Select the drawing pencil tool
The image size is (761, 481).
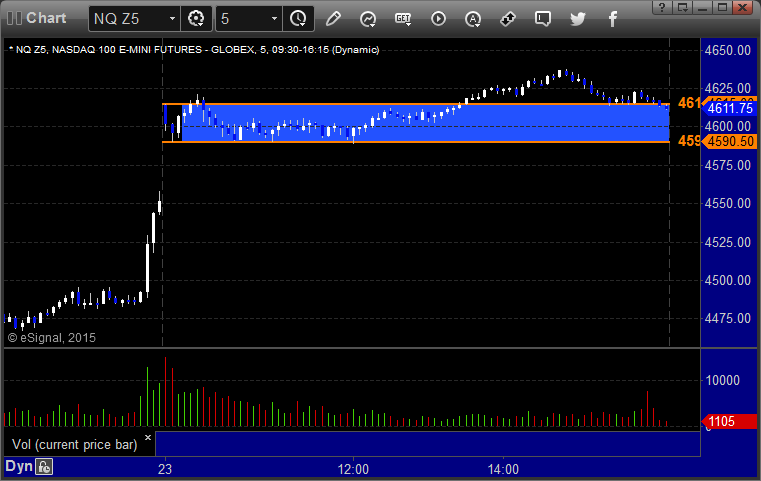[333, 18]
